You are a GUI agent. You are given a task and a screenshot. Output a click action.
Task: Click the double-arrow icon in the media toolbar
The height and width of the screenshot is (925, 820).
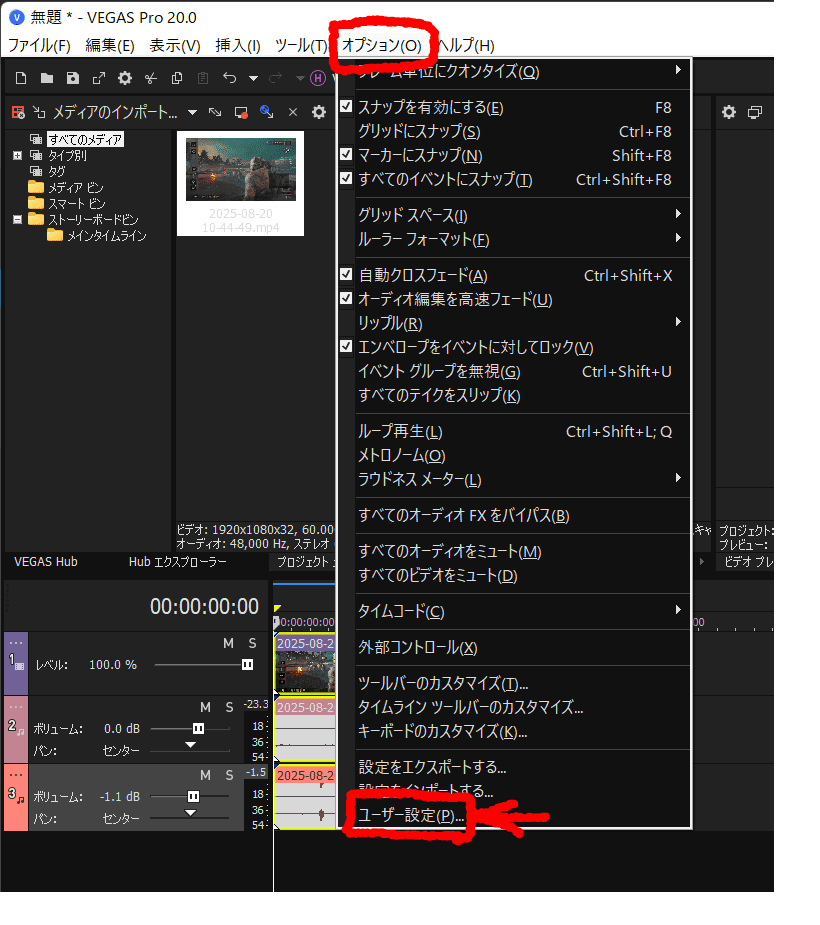[x=215, y=112]
